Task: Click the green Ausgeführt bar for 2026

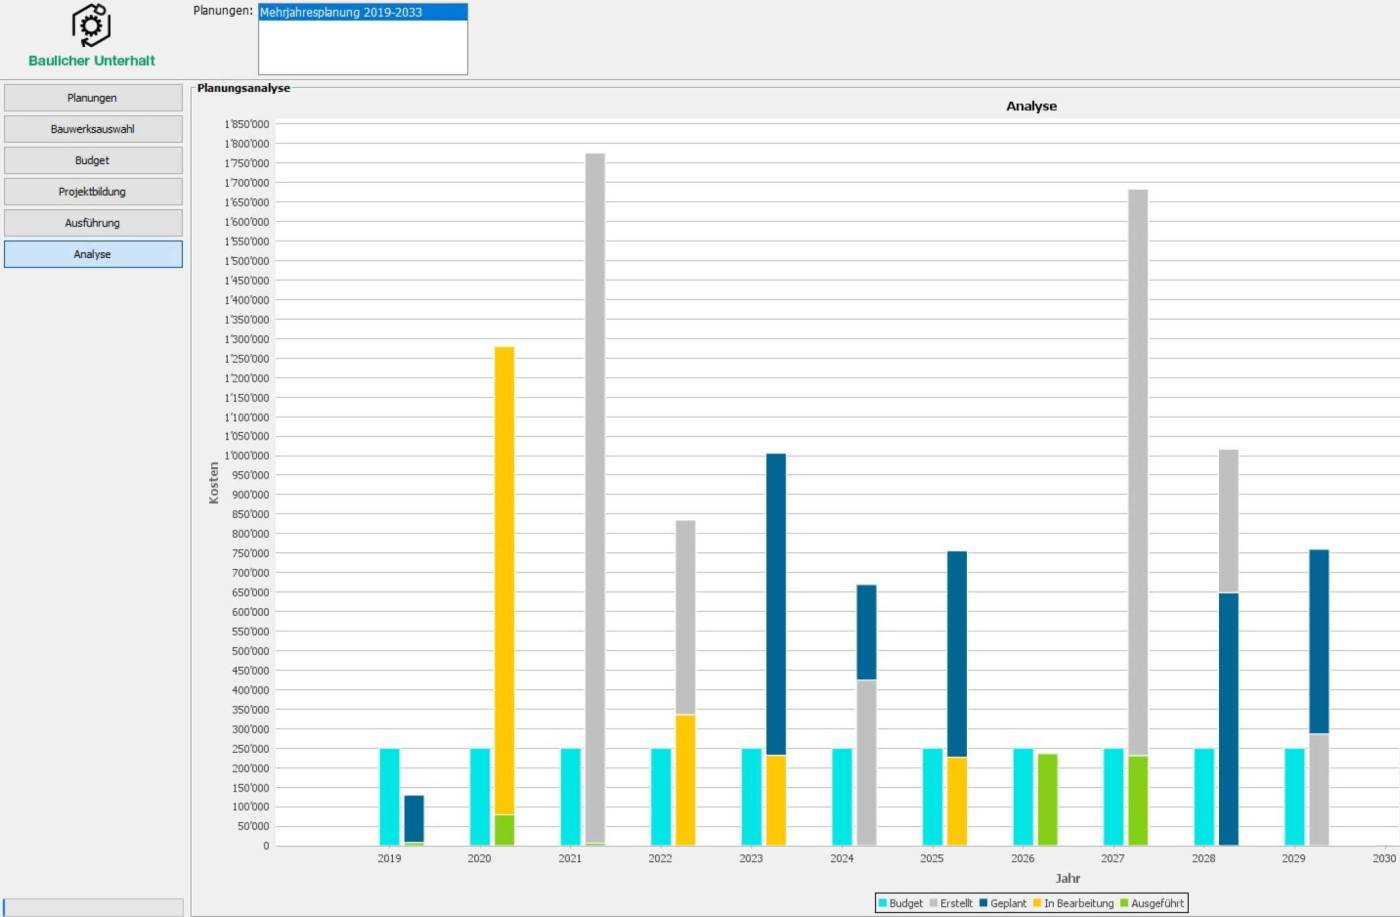Action: pos(1047,800)
